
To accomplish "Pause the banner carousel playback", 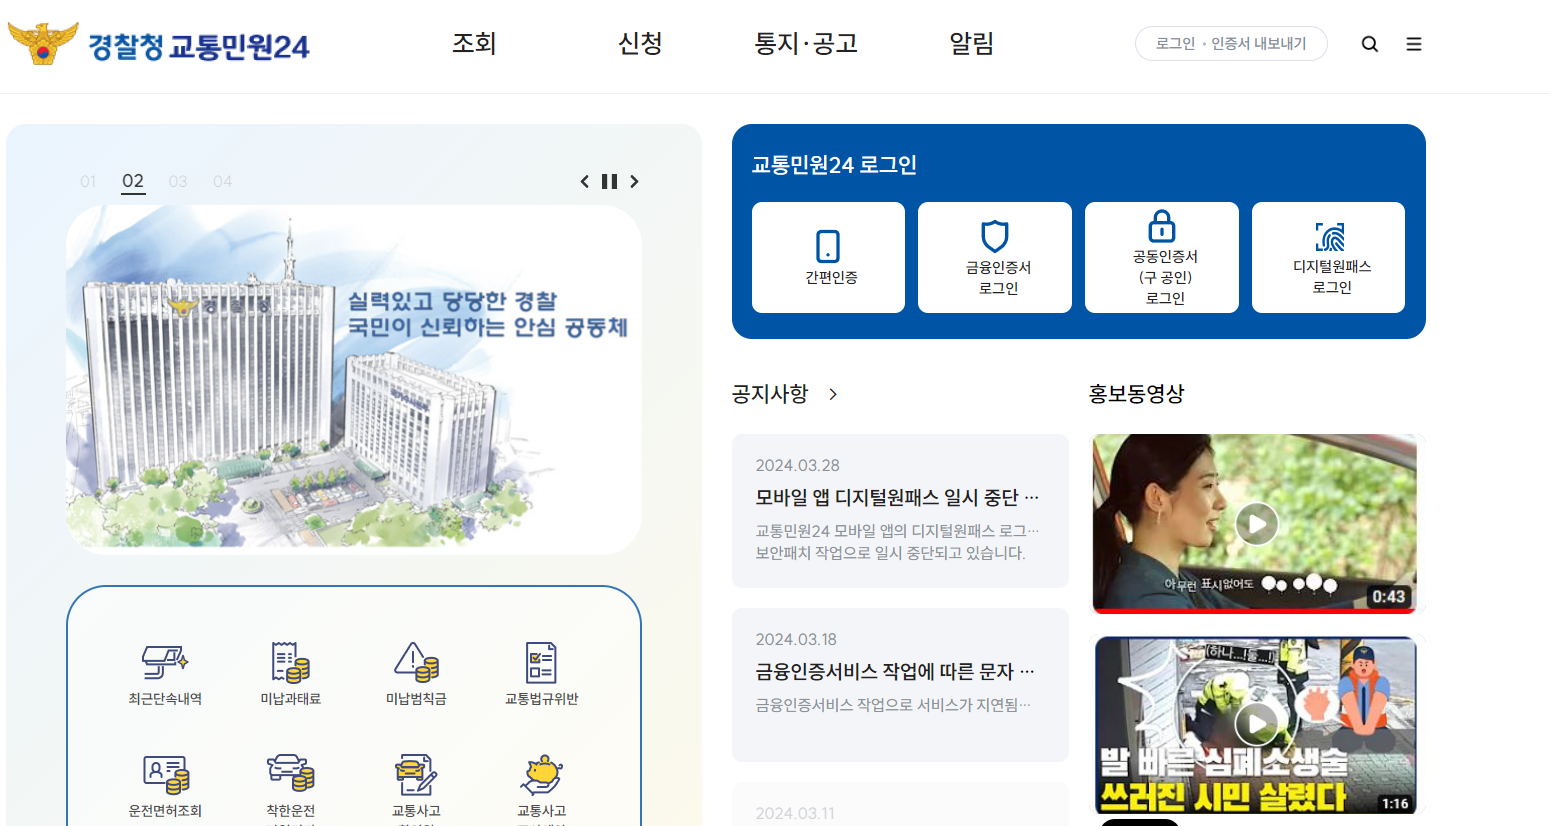I will coord(610,181).
